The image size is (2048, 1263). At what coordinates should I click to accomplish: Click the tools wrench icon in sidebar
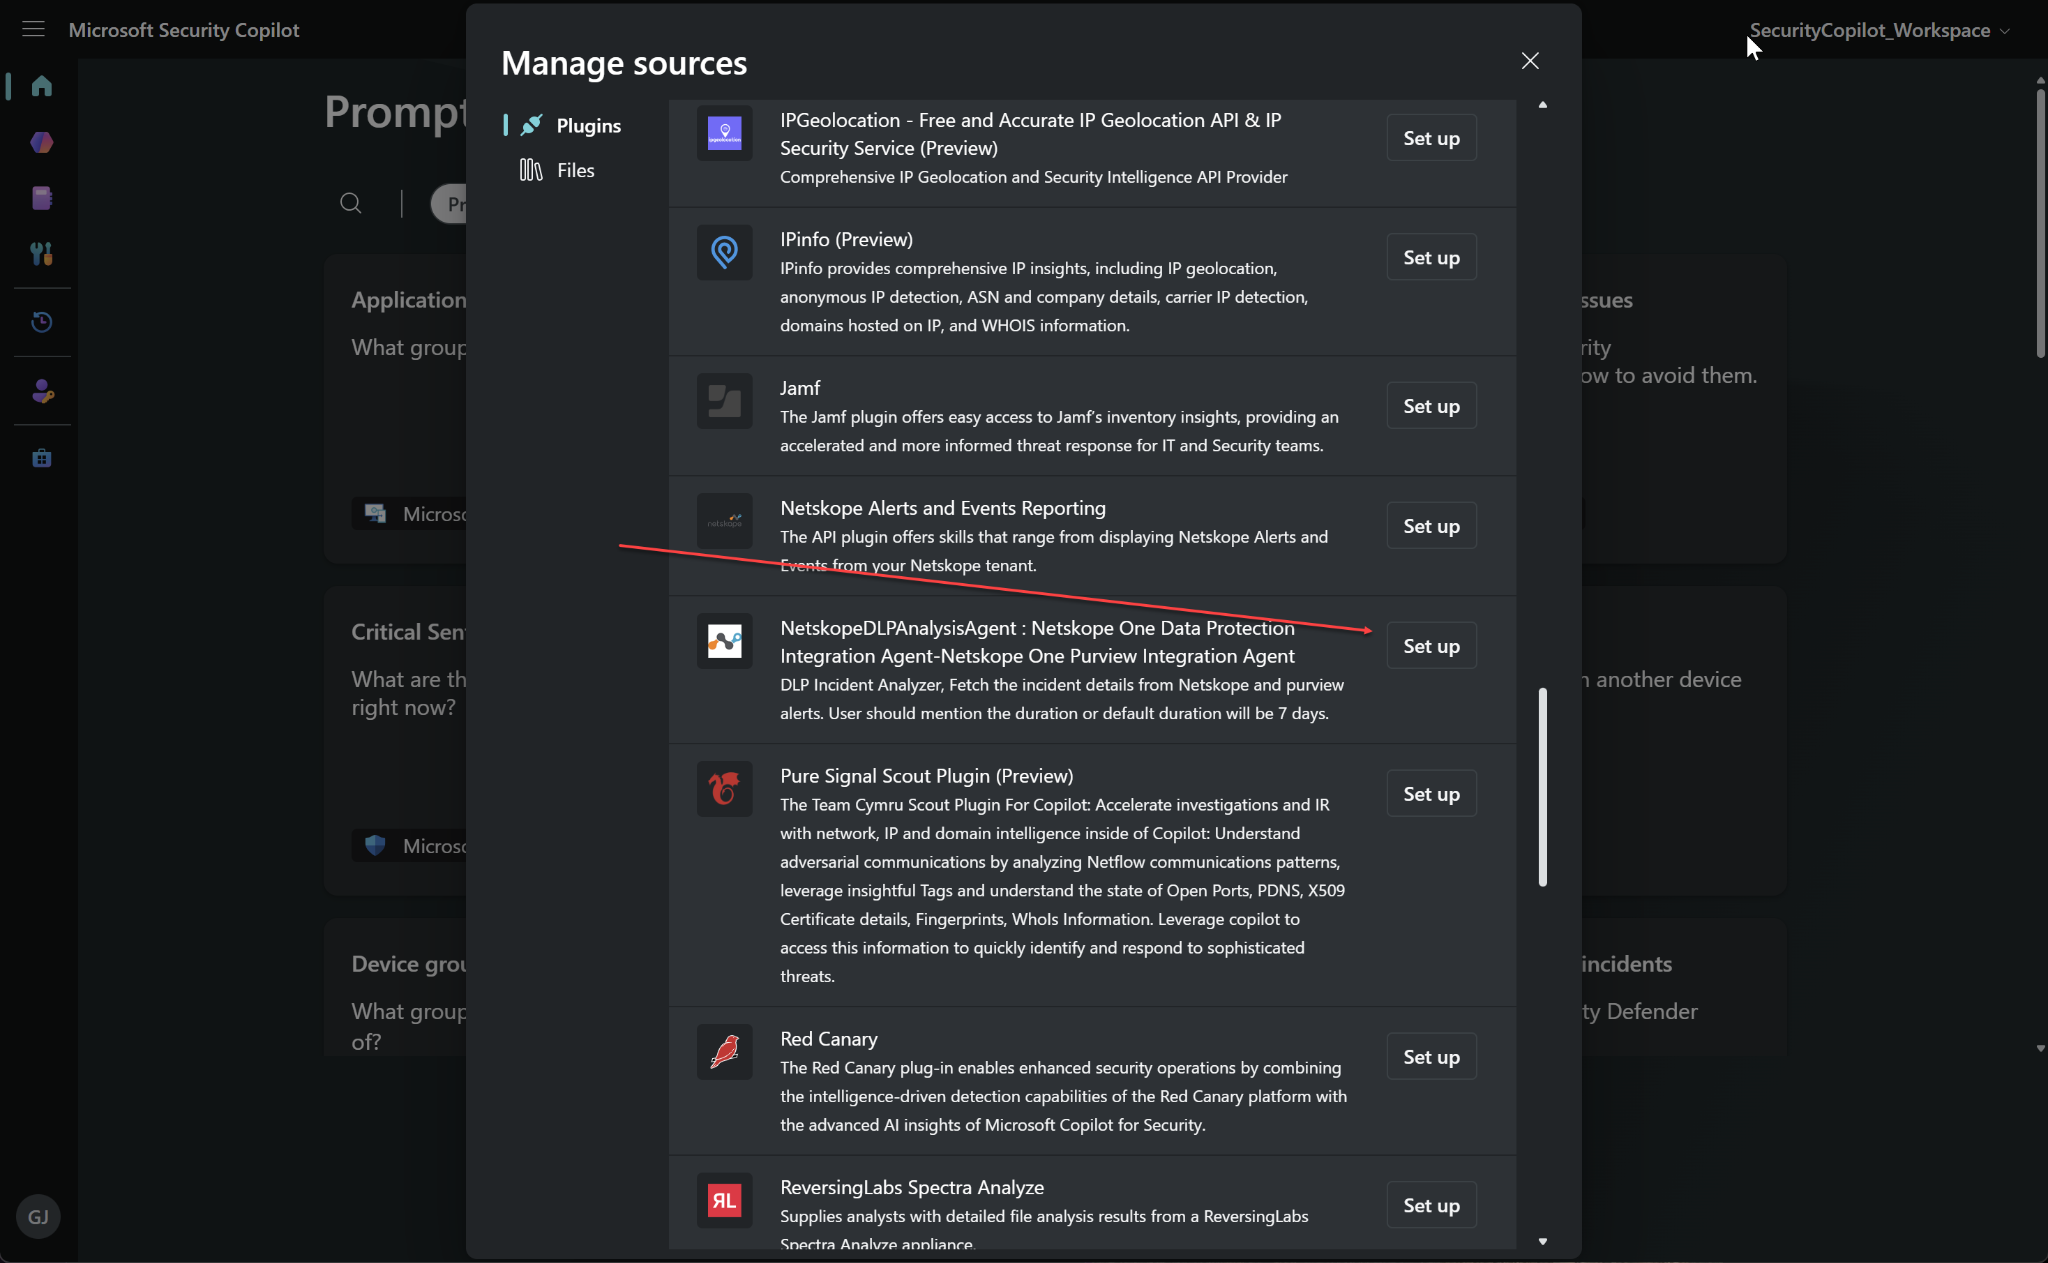[x=41, y=254]
